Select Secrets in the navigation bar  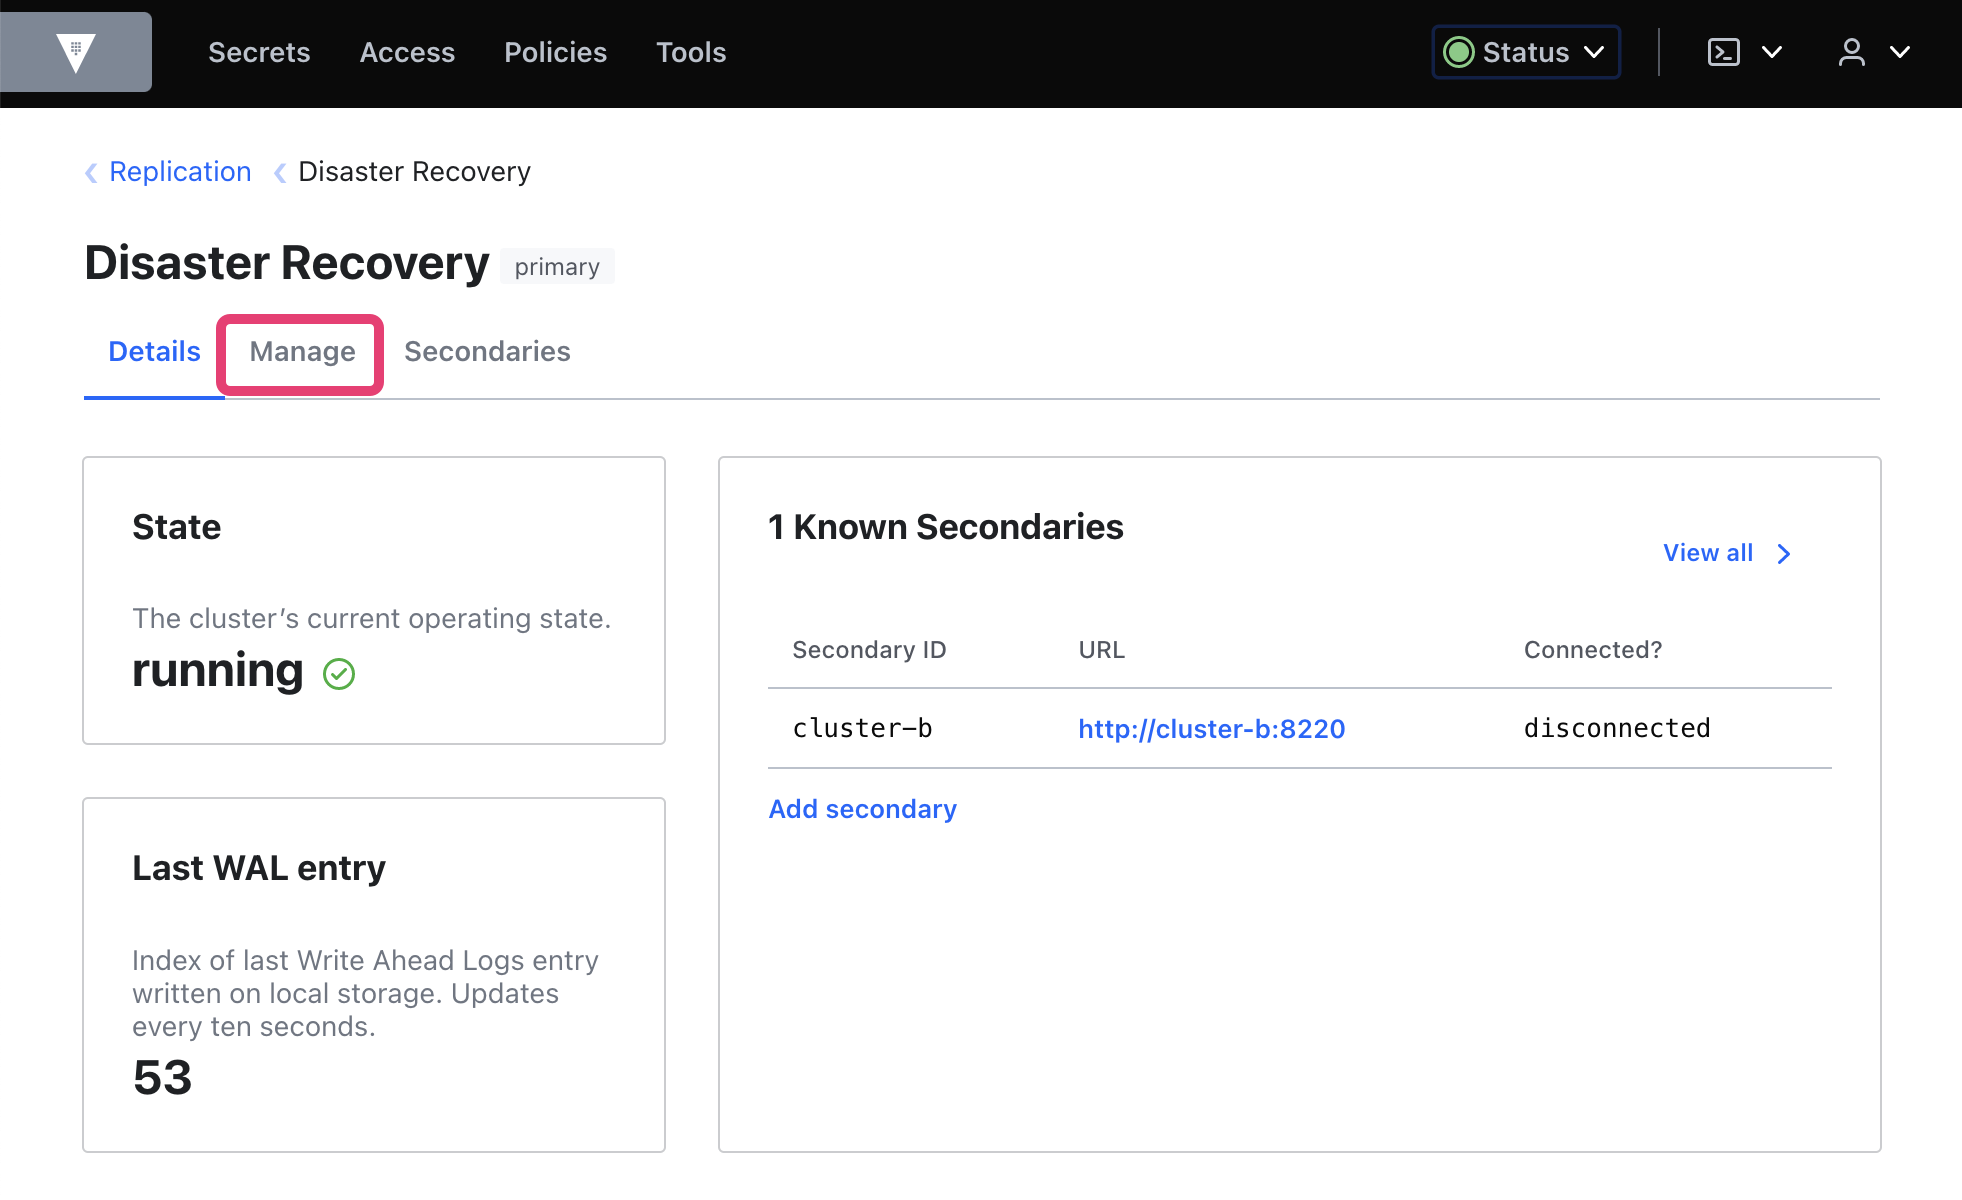click(259, 52)
